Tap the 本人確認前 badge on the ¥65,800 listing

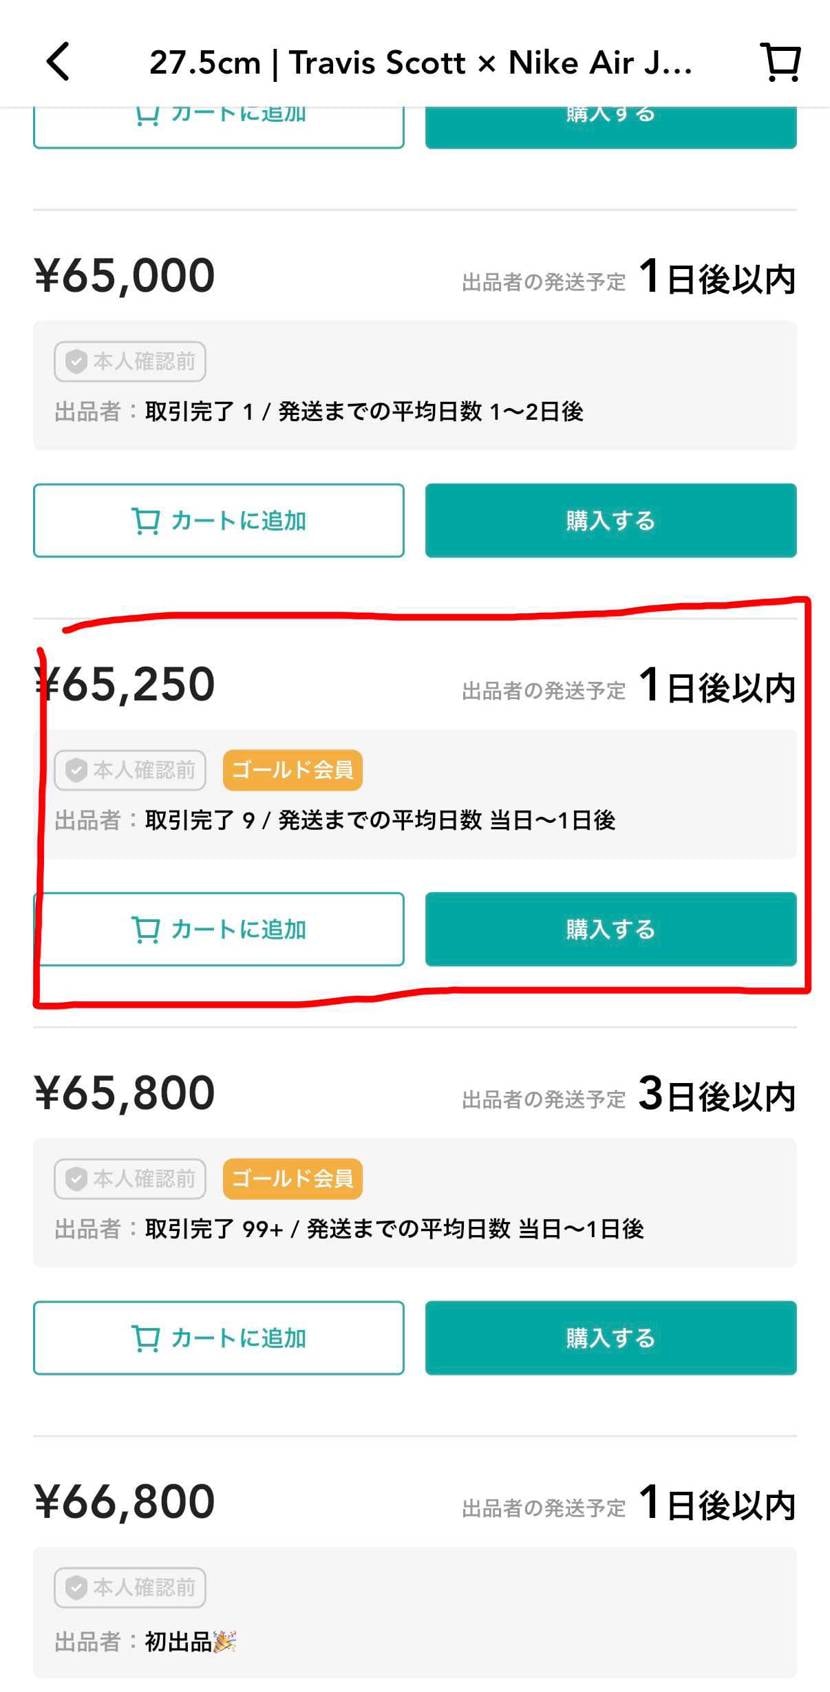tap(130, 1179)
